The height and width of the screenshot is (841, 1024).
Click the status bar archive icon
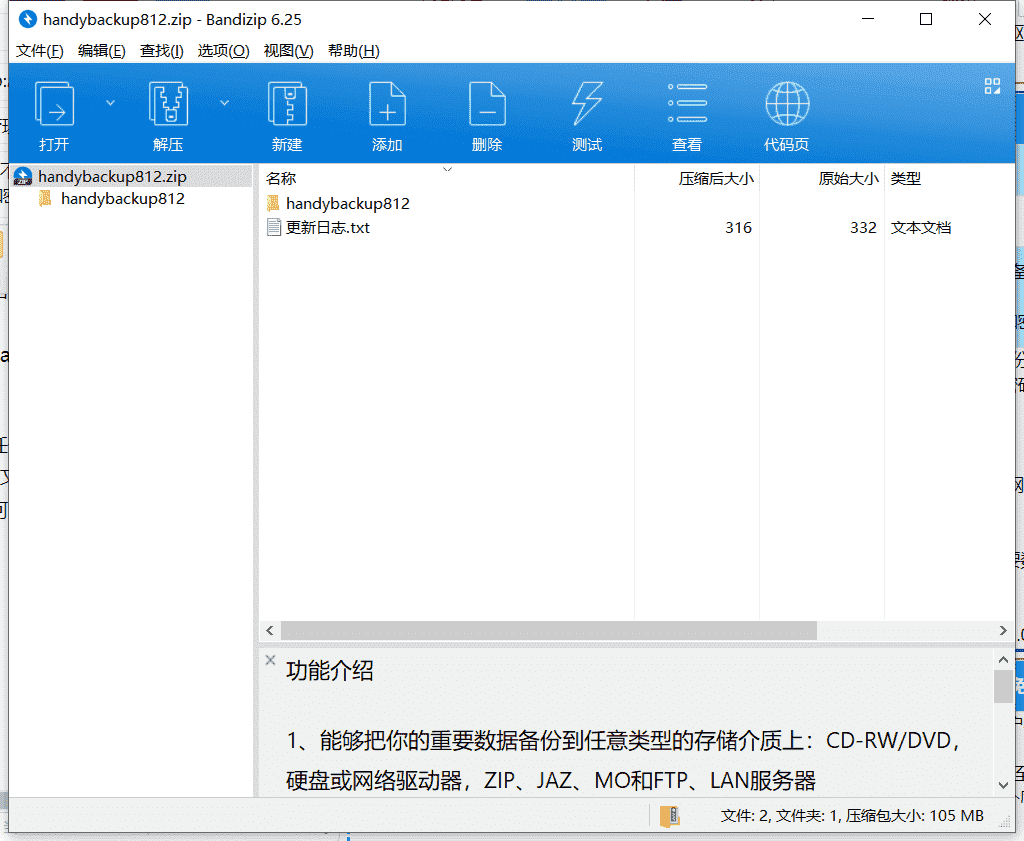pyautogui.click(x=669, y=816)
